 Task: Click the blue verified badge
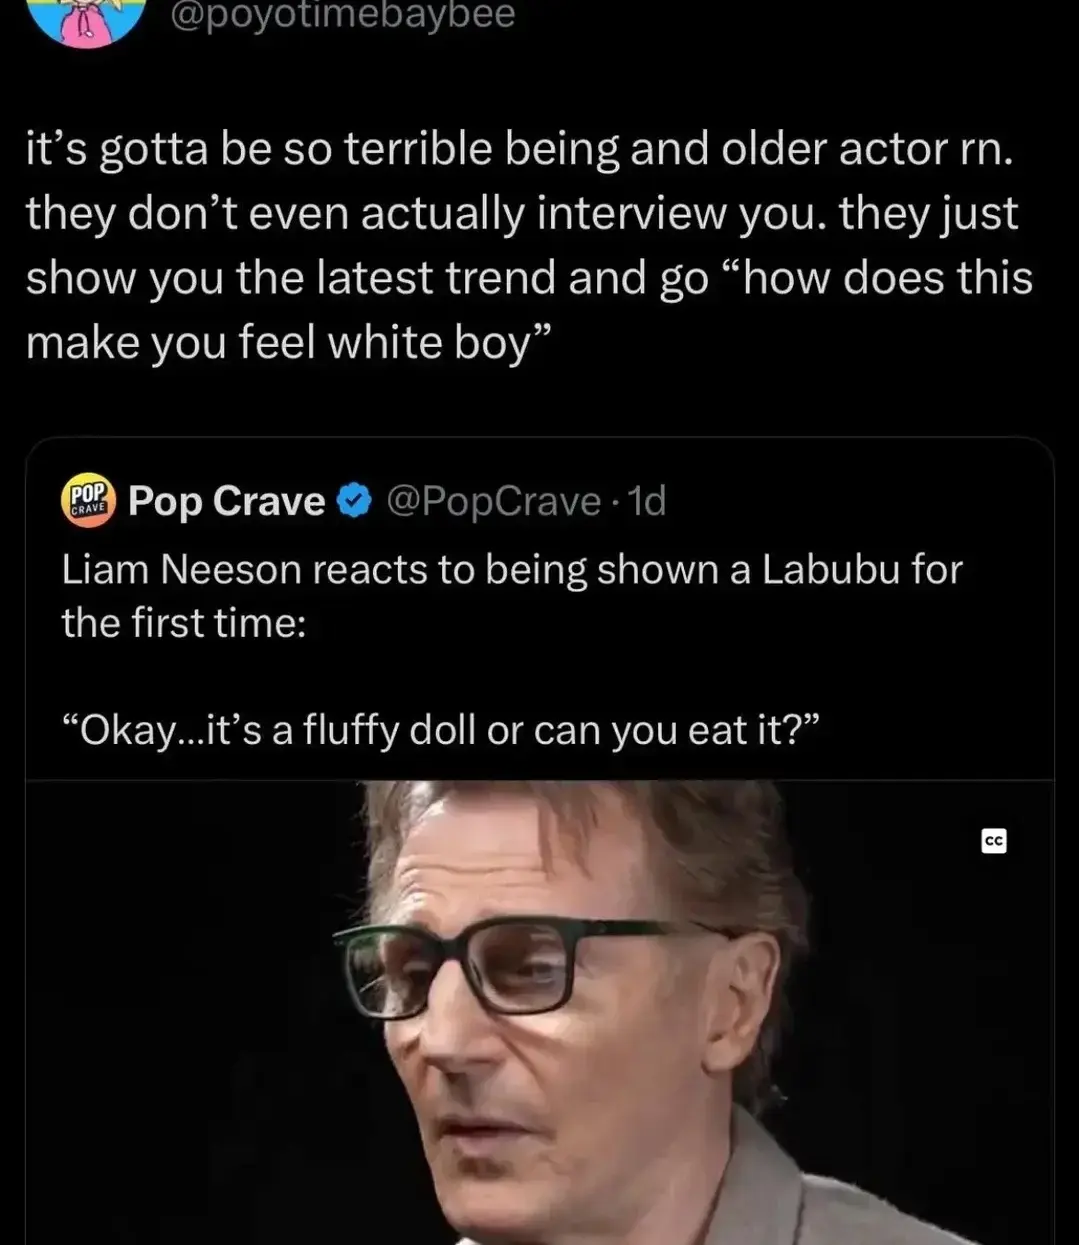[x=354, y=501]
